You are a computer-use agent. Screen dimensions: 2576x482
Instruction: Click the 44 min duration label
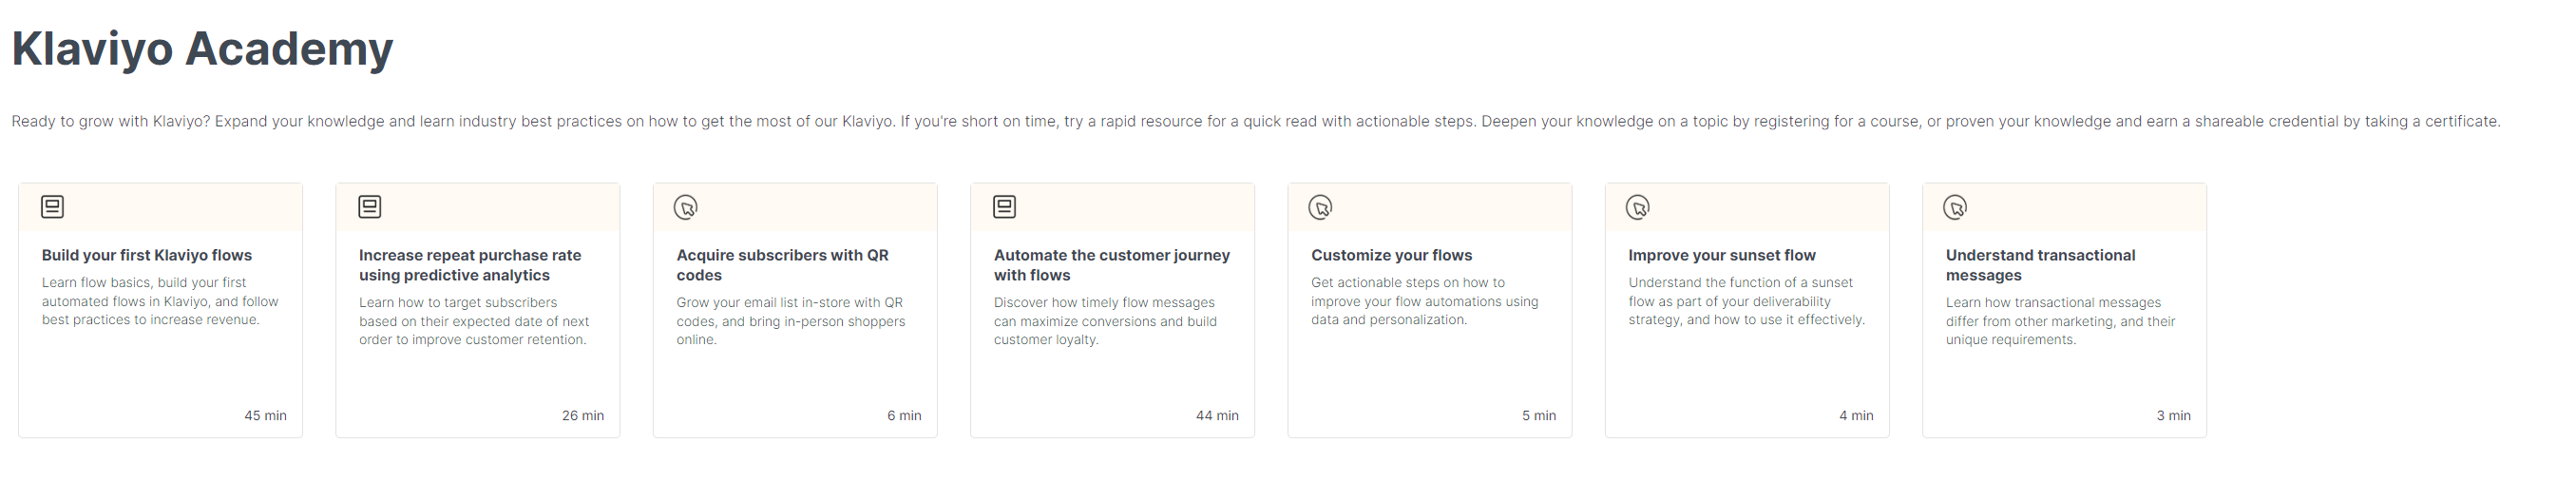1217,416
